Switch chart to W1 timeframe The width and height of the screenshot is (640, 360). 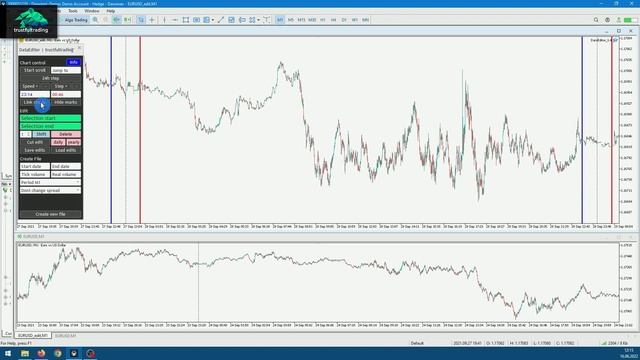tap(355, 20)
